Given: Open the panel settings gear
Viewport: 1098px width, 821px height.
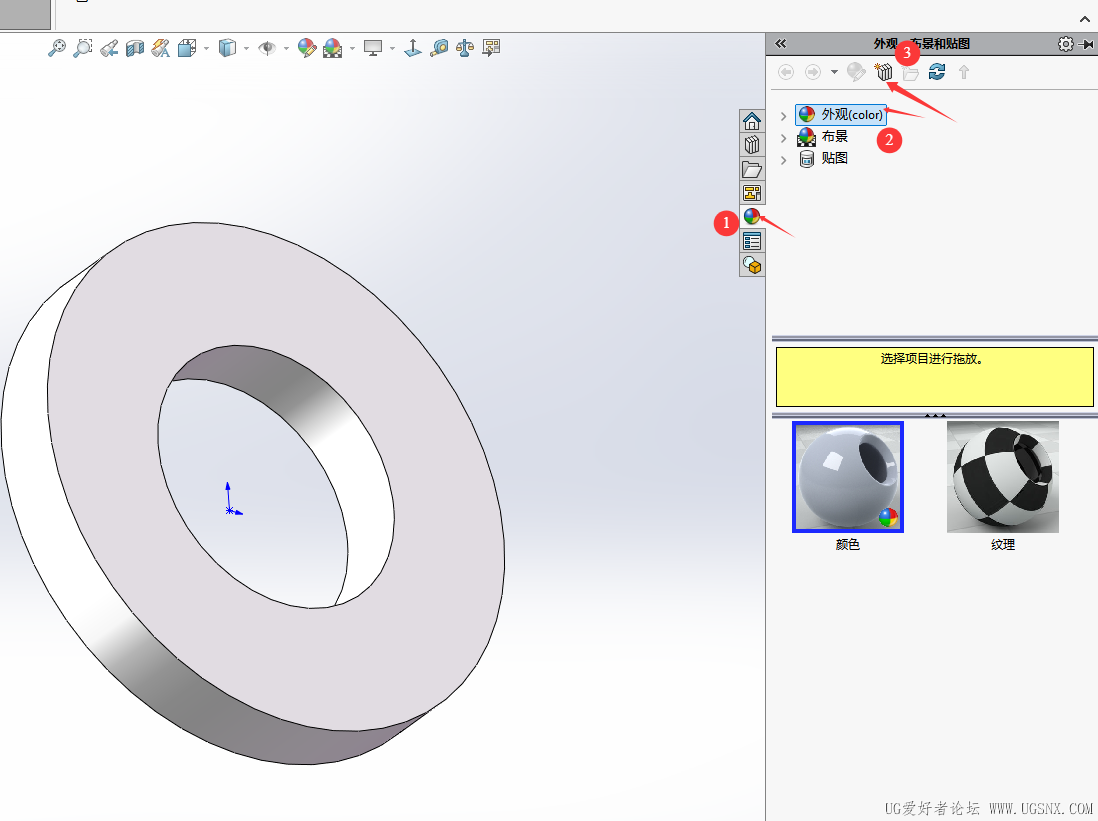Looking at the screenshot, I should [x=1065, y=44].
